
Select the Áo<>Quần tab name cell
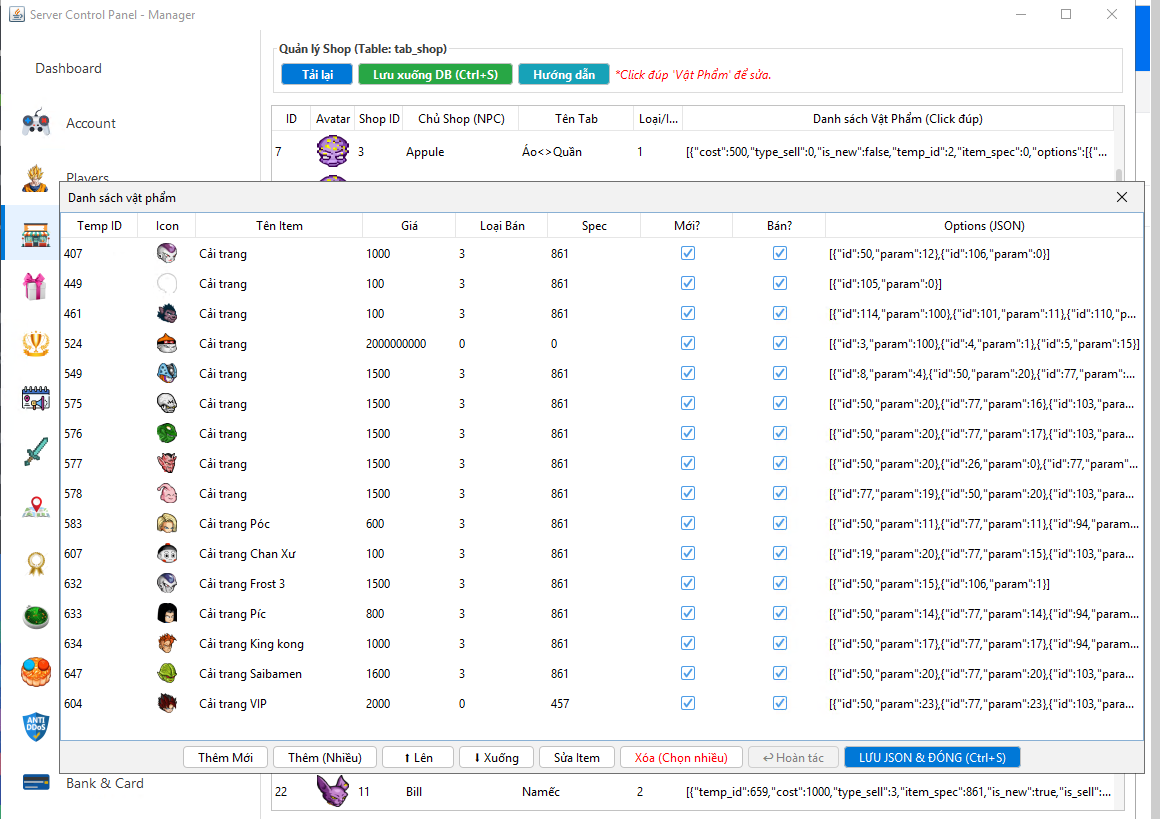pos(576,152)
